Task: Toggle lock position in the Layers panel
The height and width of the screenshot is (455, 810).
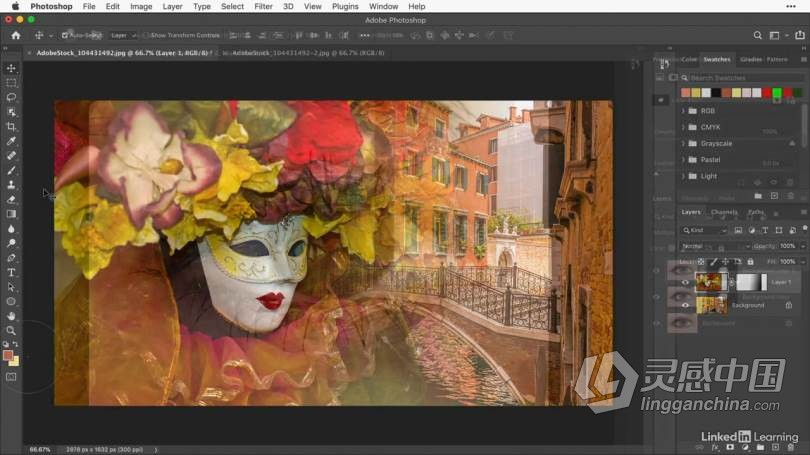Action: click(725, 262)
